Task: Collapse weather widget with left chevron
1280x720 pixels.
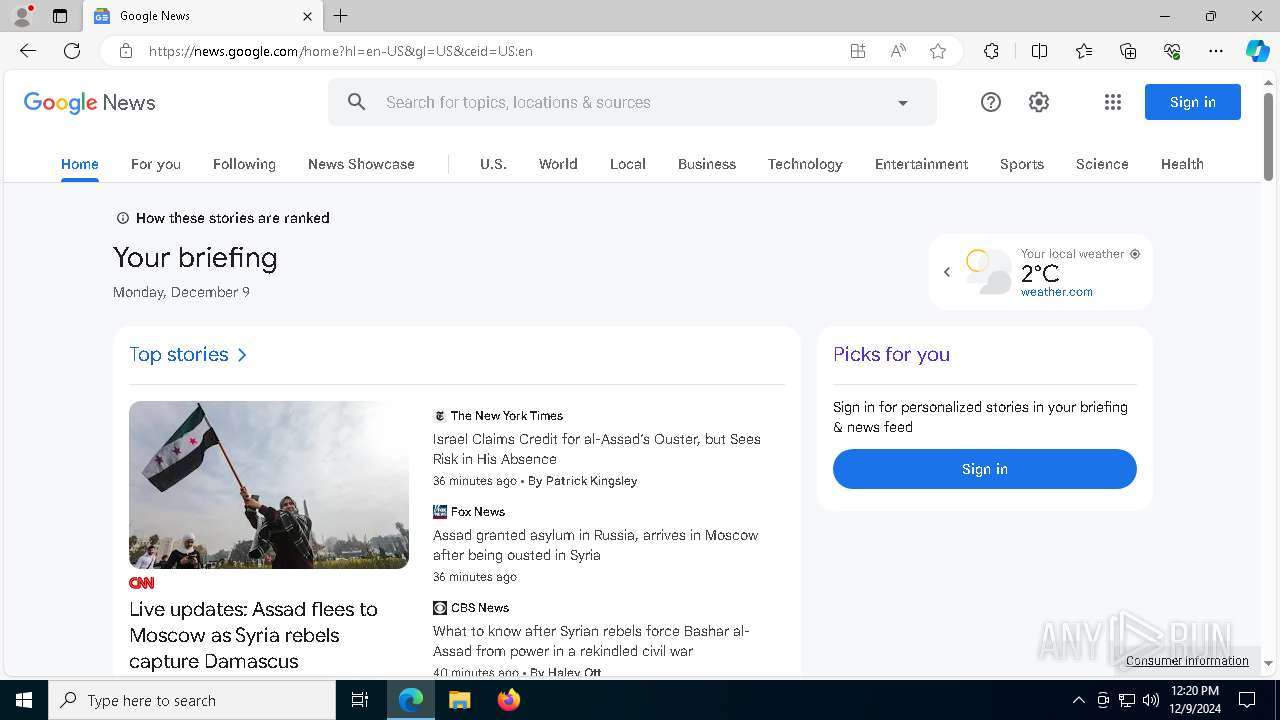Action: tap(947, 272)
